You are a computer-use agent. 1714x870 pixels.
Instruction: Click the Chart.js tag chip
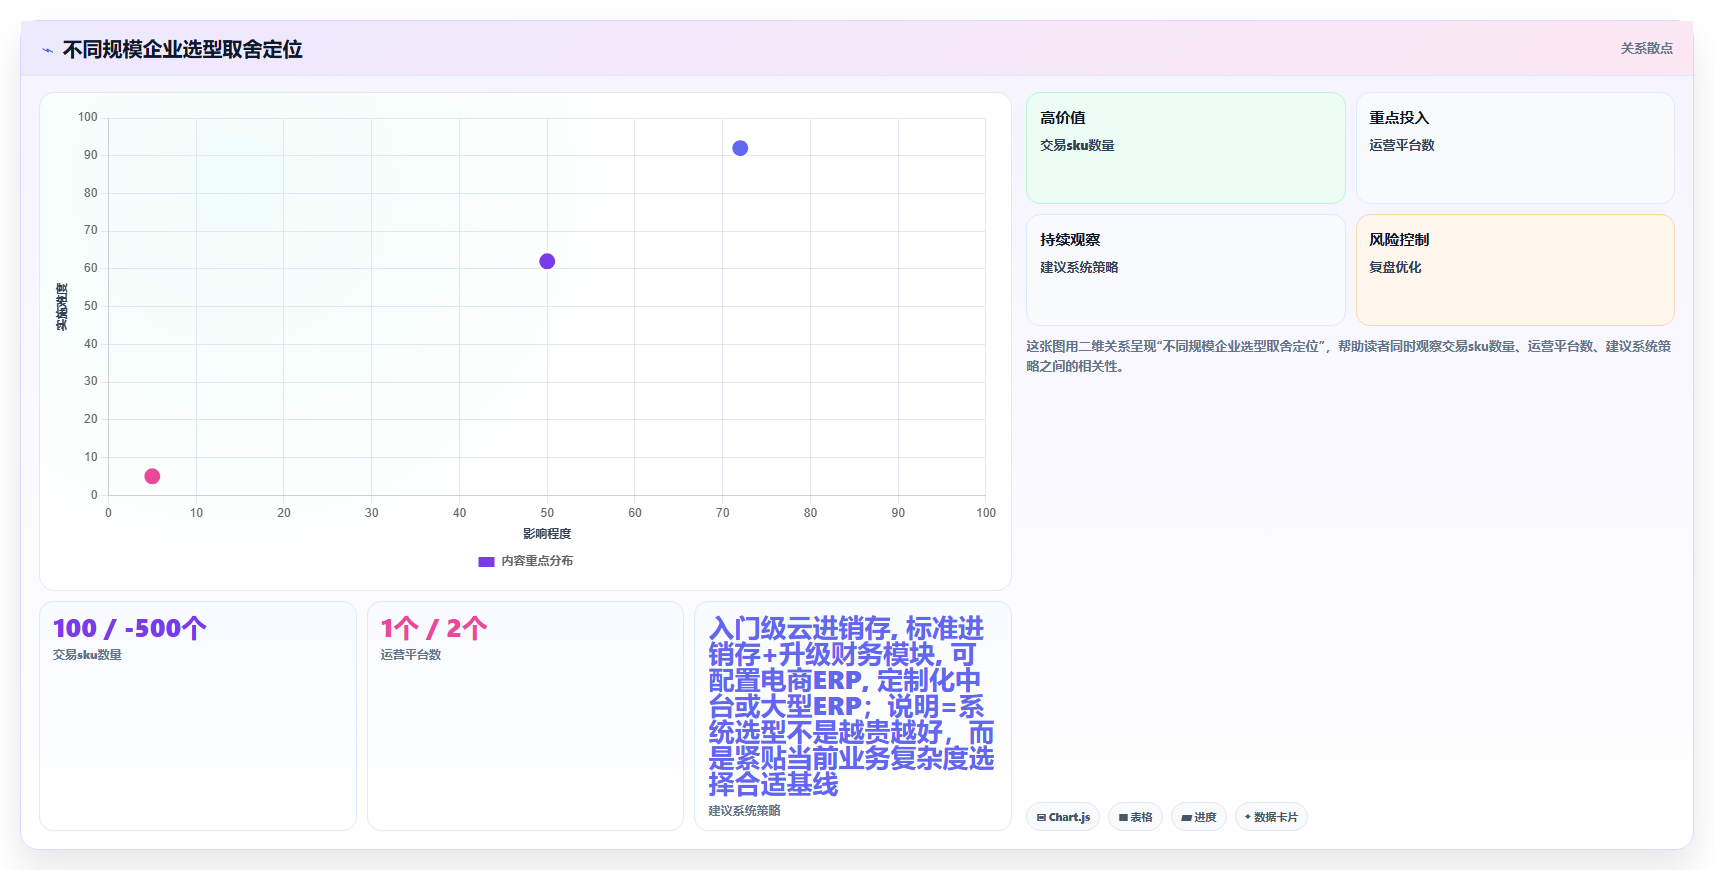point(1063,817)
